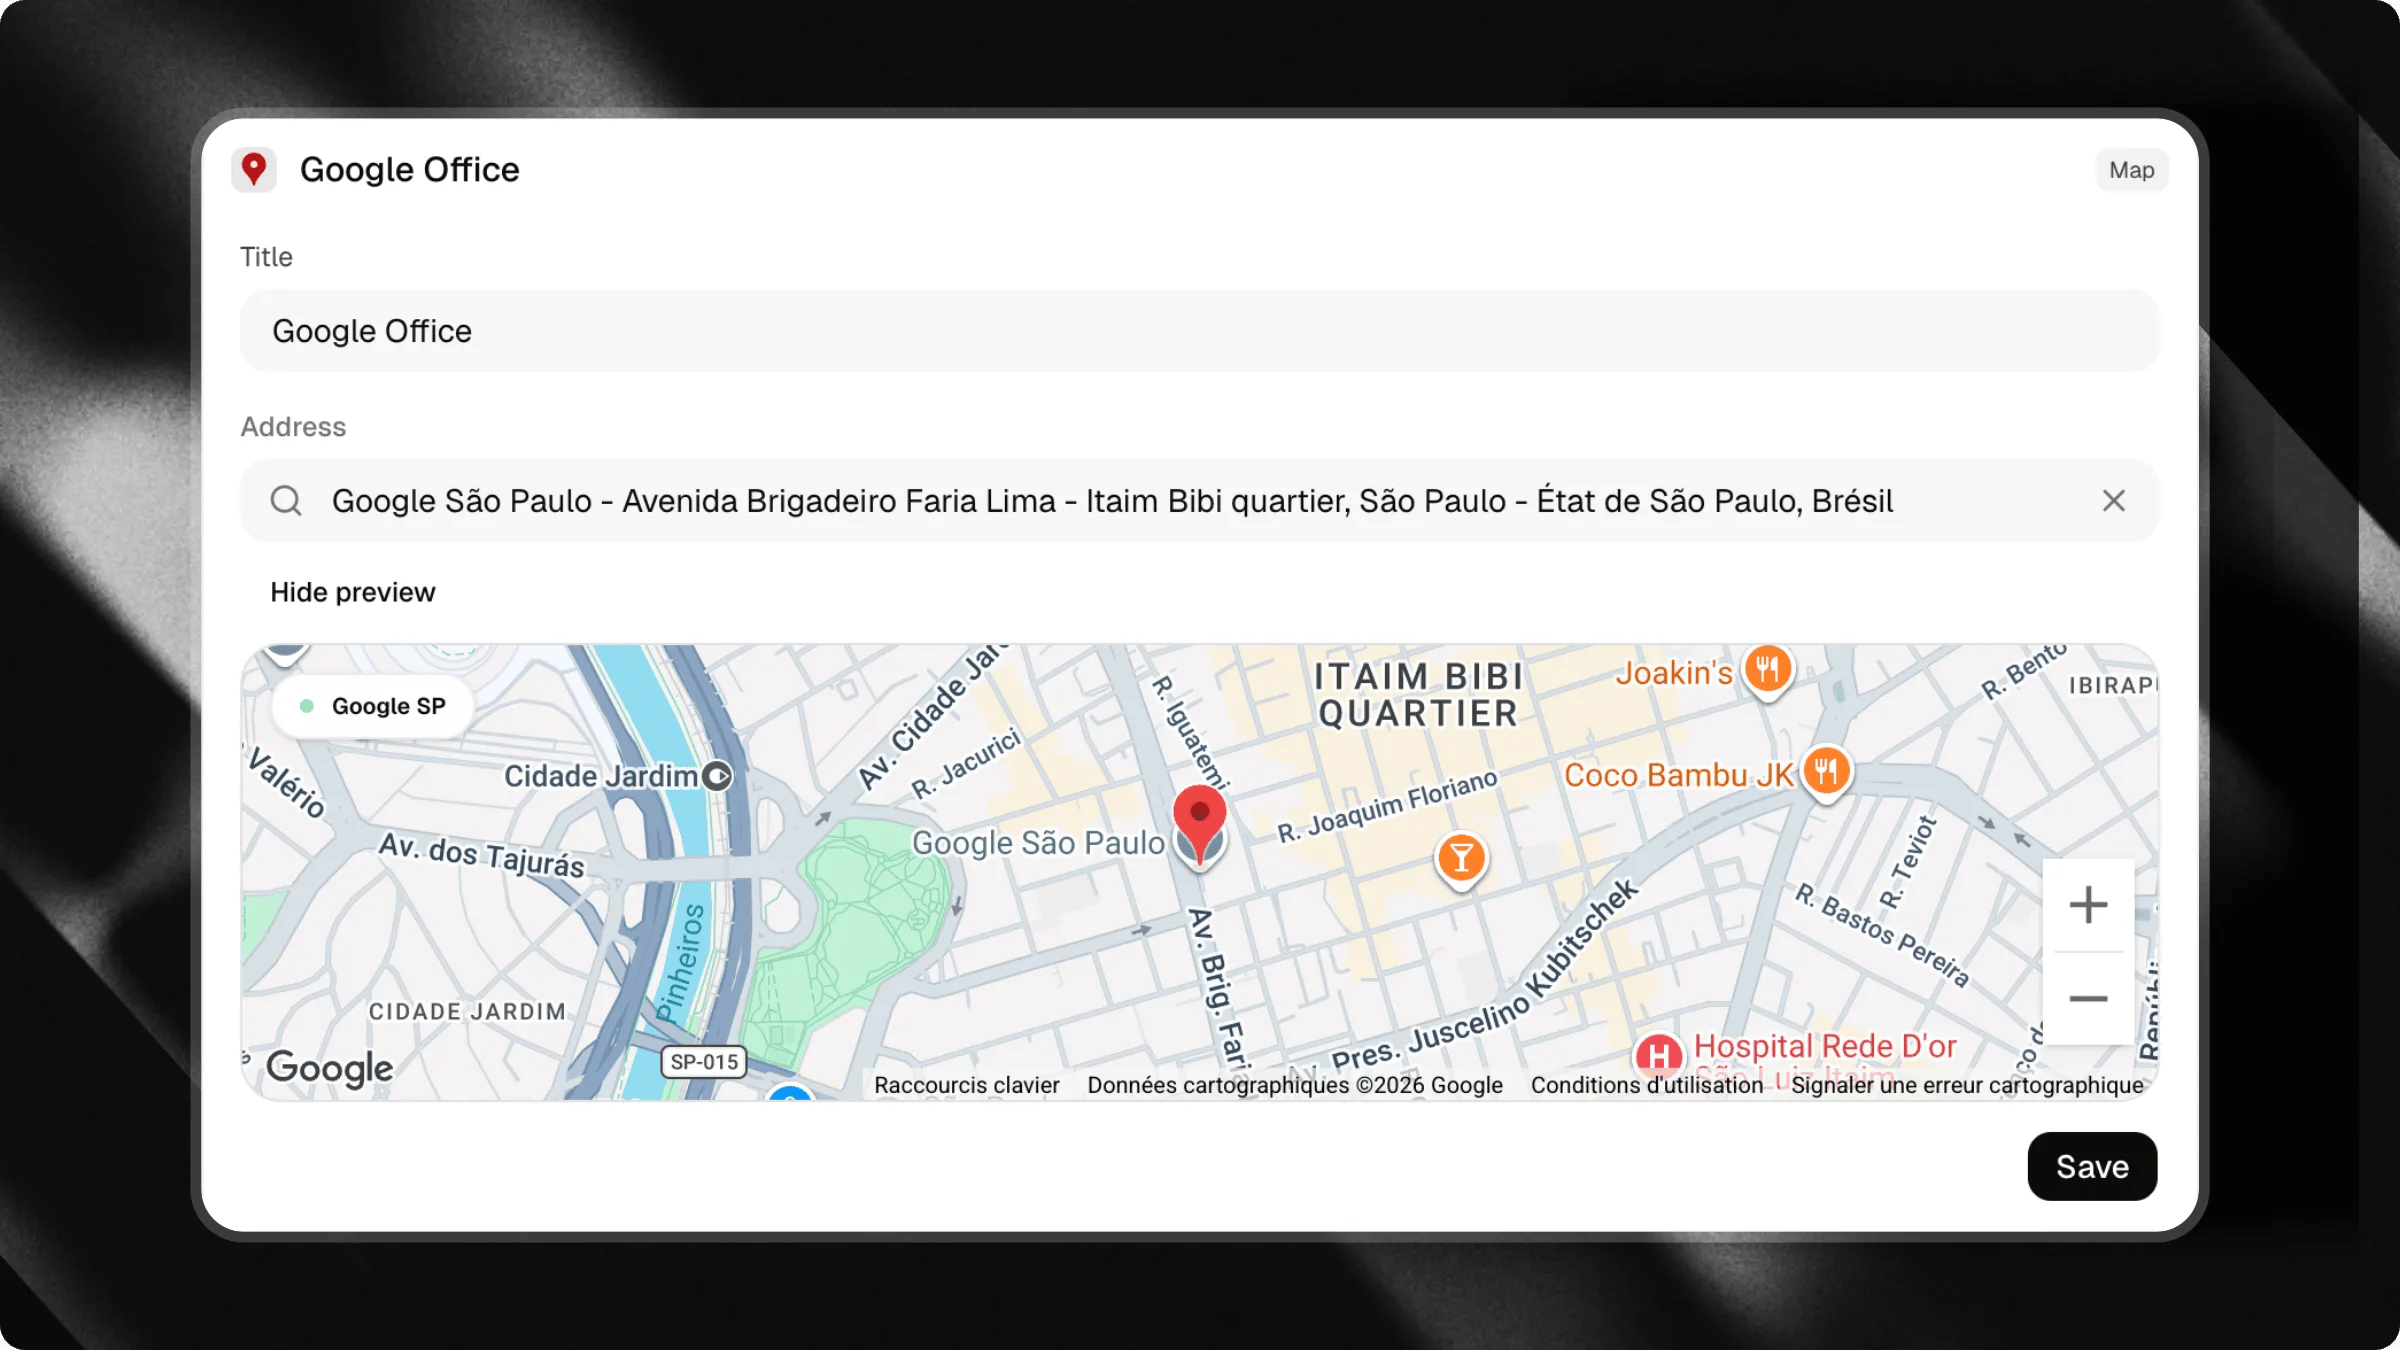Click the Google logo on map

pyautogui.click(x=330, y=1068)
